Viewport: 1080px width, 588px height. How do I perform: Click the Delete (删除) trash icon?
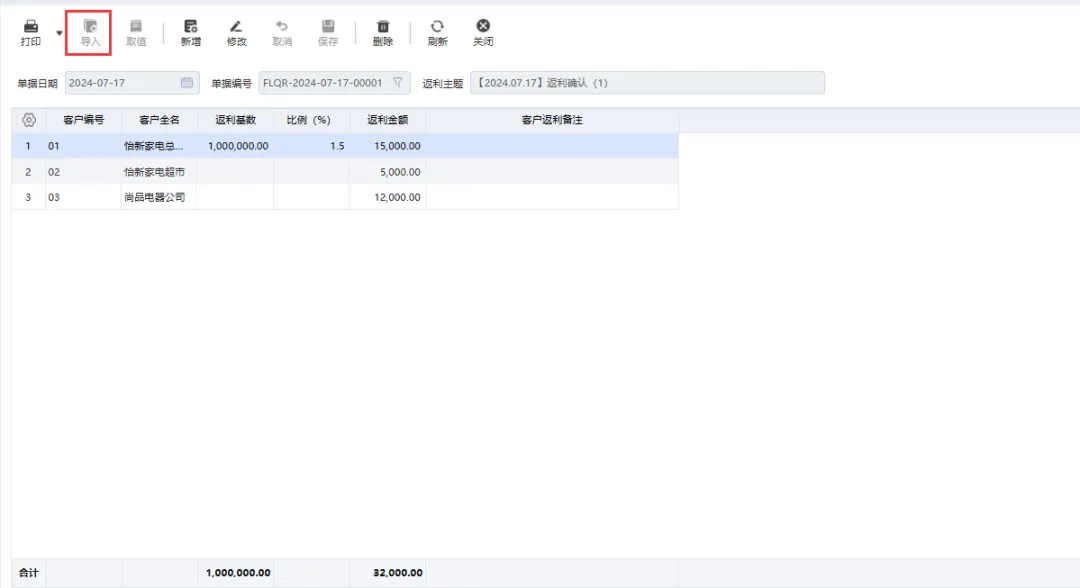pyautogui.click(x=382, y=27)
